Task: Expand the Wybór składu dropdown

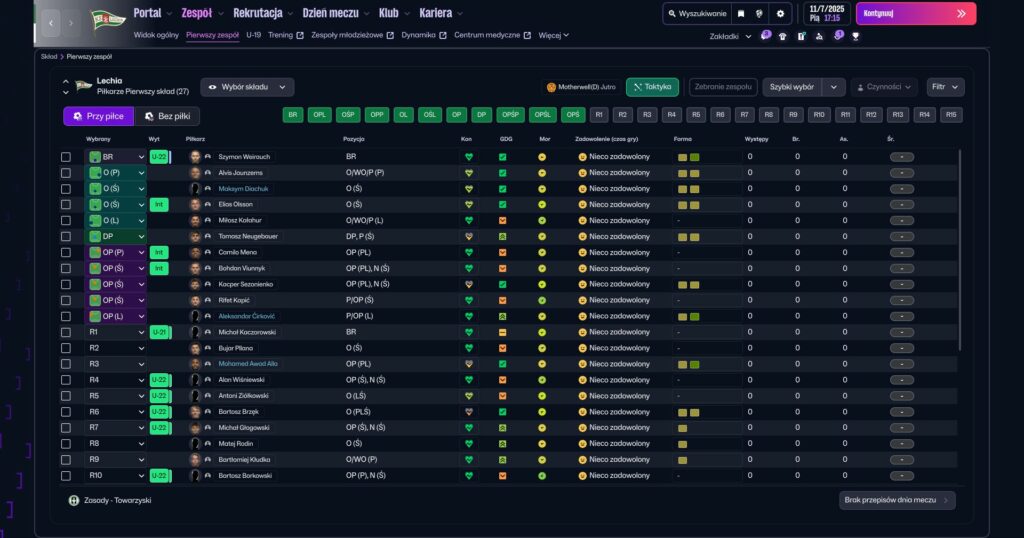Action: 247,87
